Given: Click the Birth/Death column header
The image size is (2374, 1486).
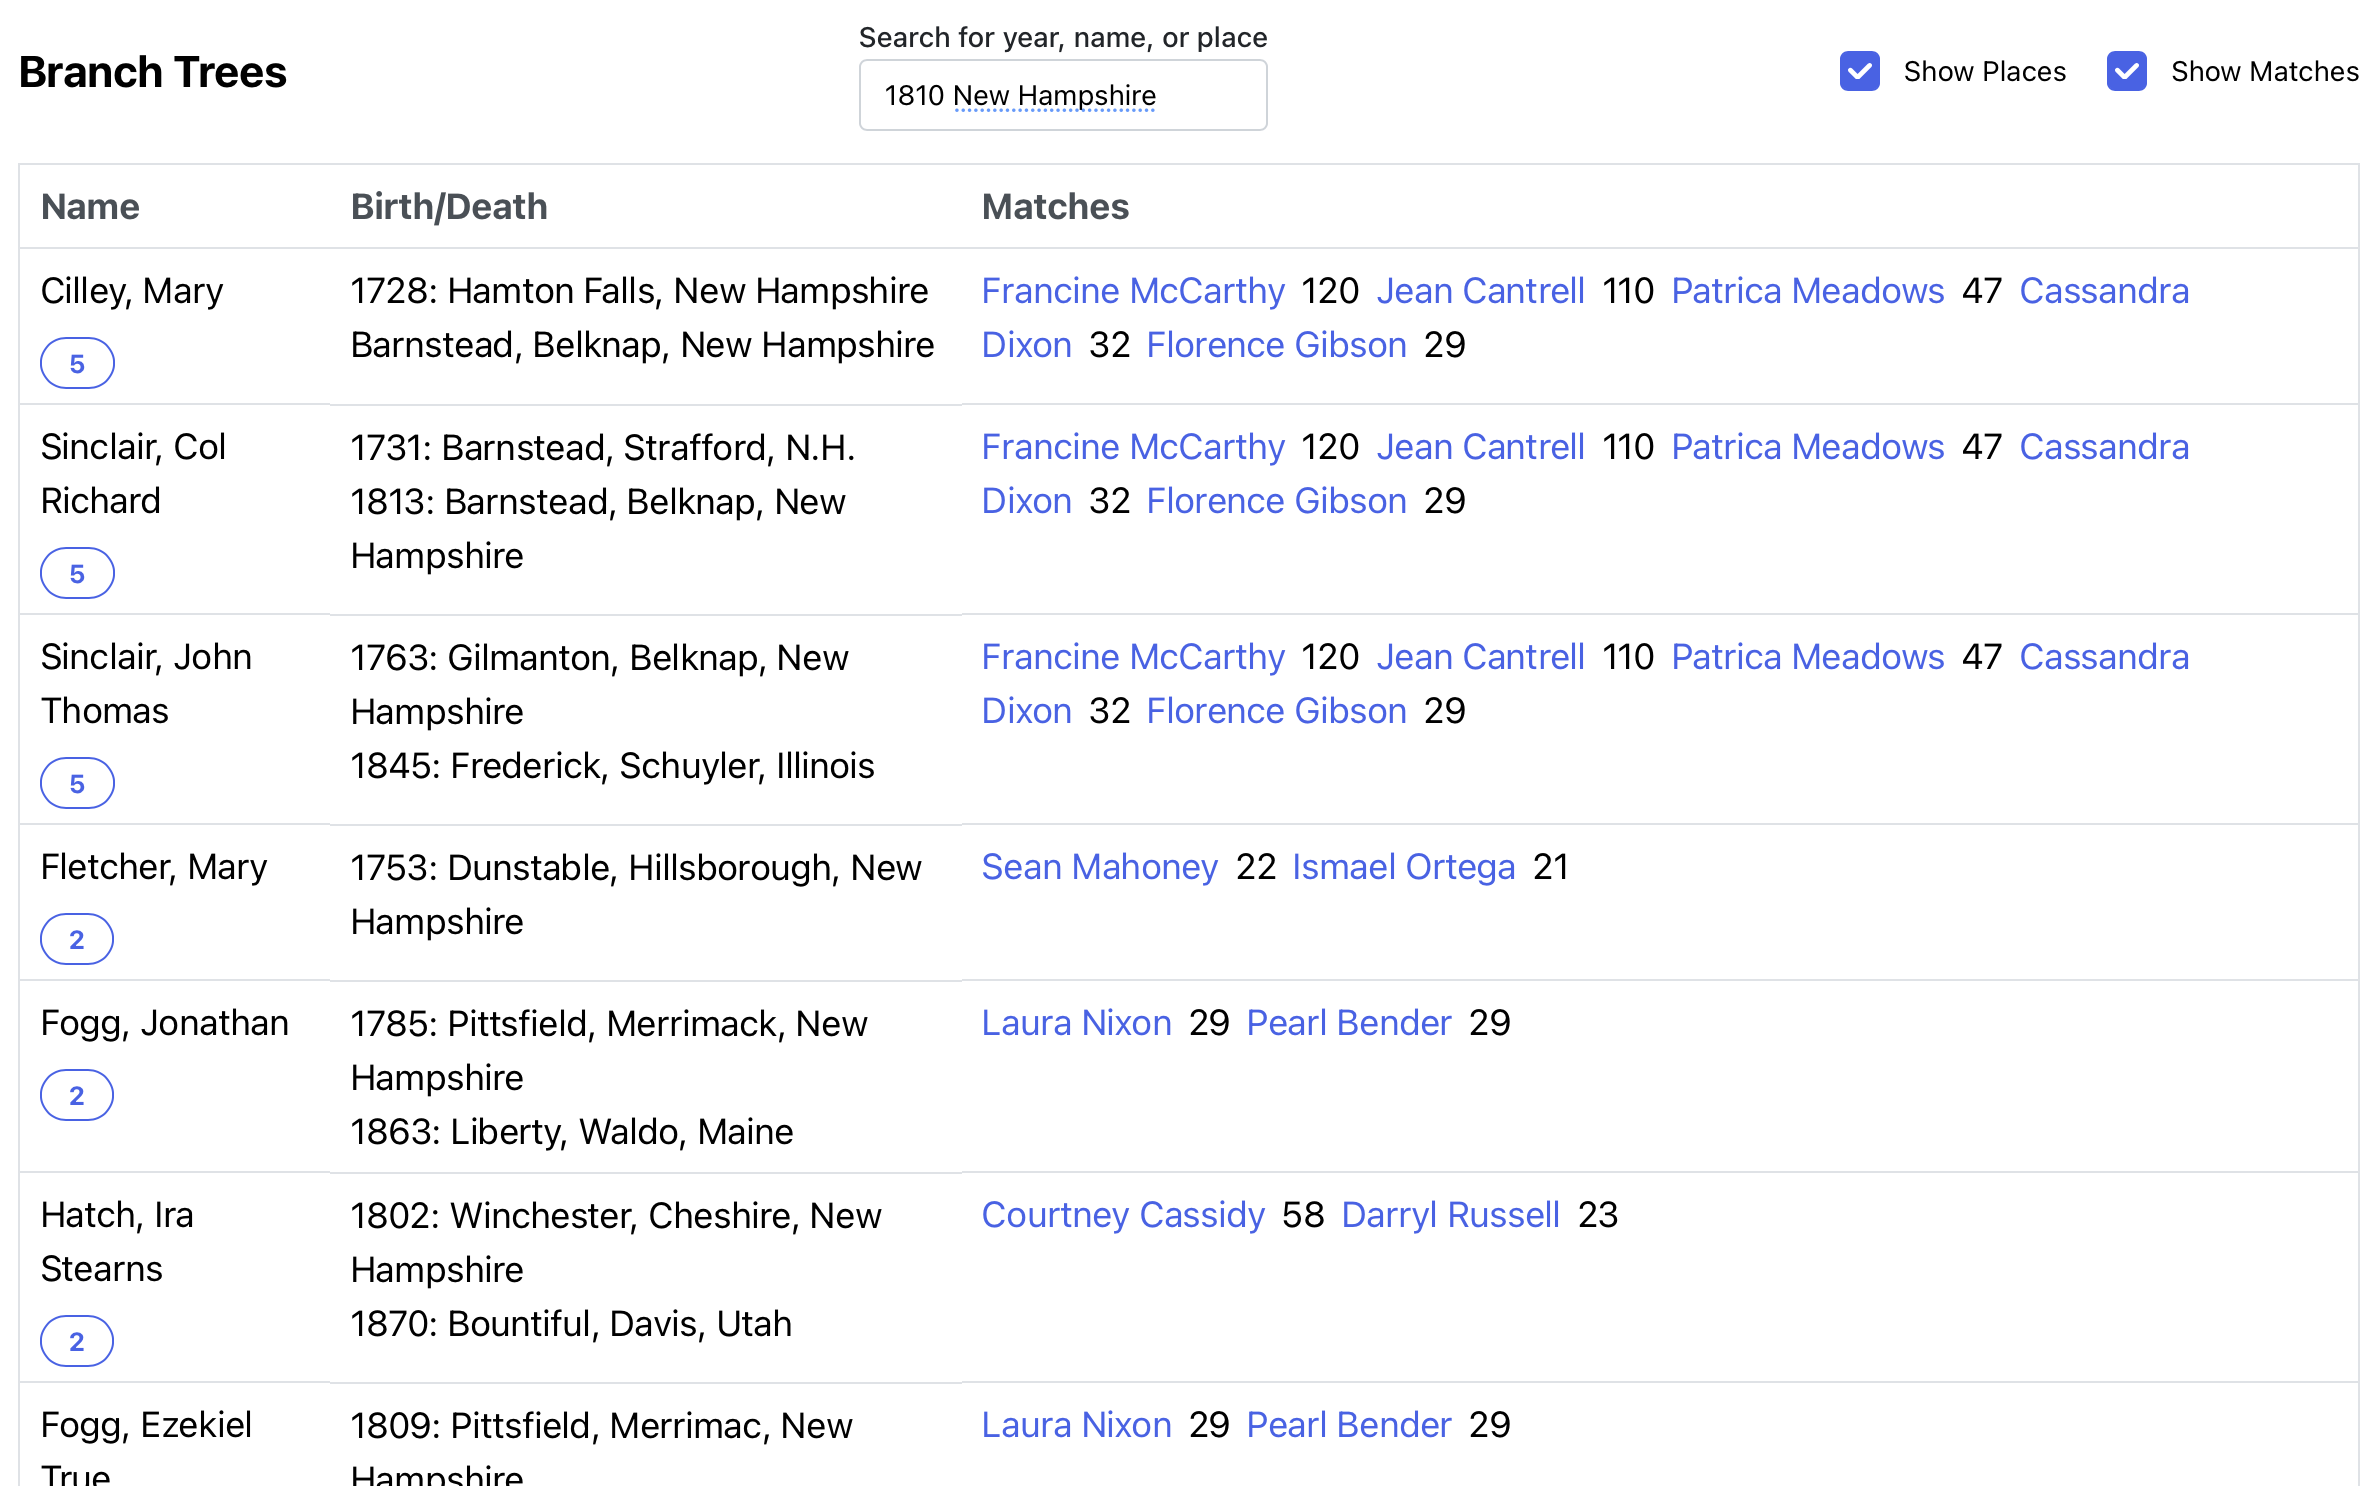Looking at the screenshot, I should 449,207.
